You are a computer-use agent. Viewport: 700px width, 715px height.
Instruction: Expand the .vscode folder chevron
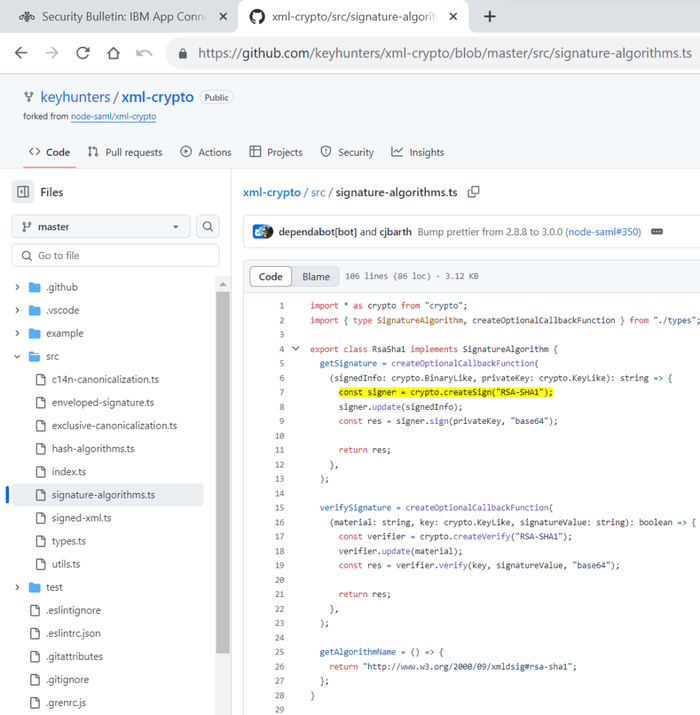point(17,310)
